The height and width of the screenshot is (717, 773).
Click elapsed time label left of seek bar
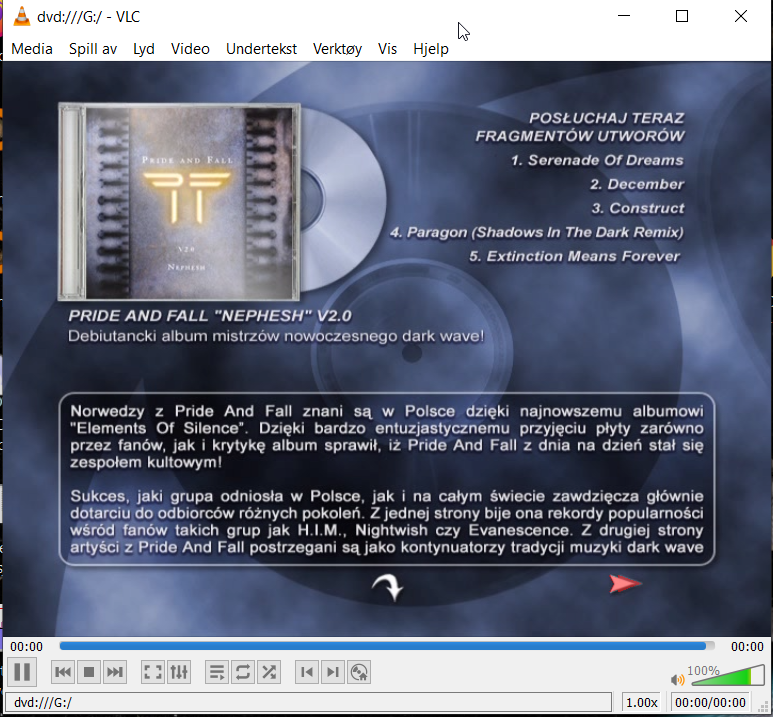coord(27,646)
